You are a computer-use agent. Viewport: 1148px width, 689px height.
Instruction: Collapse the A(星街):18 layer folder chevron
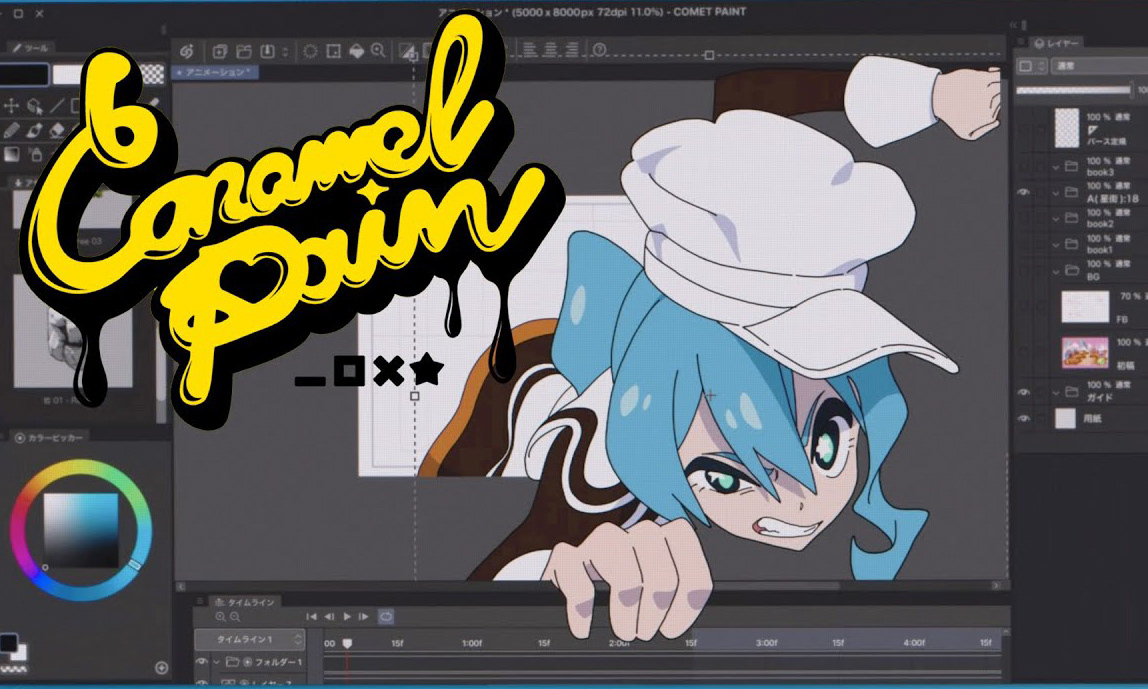(1056, 192)
